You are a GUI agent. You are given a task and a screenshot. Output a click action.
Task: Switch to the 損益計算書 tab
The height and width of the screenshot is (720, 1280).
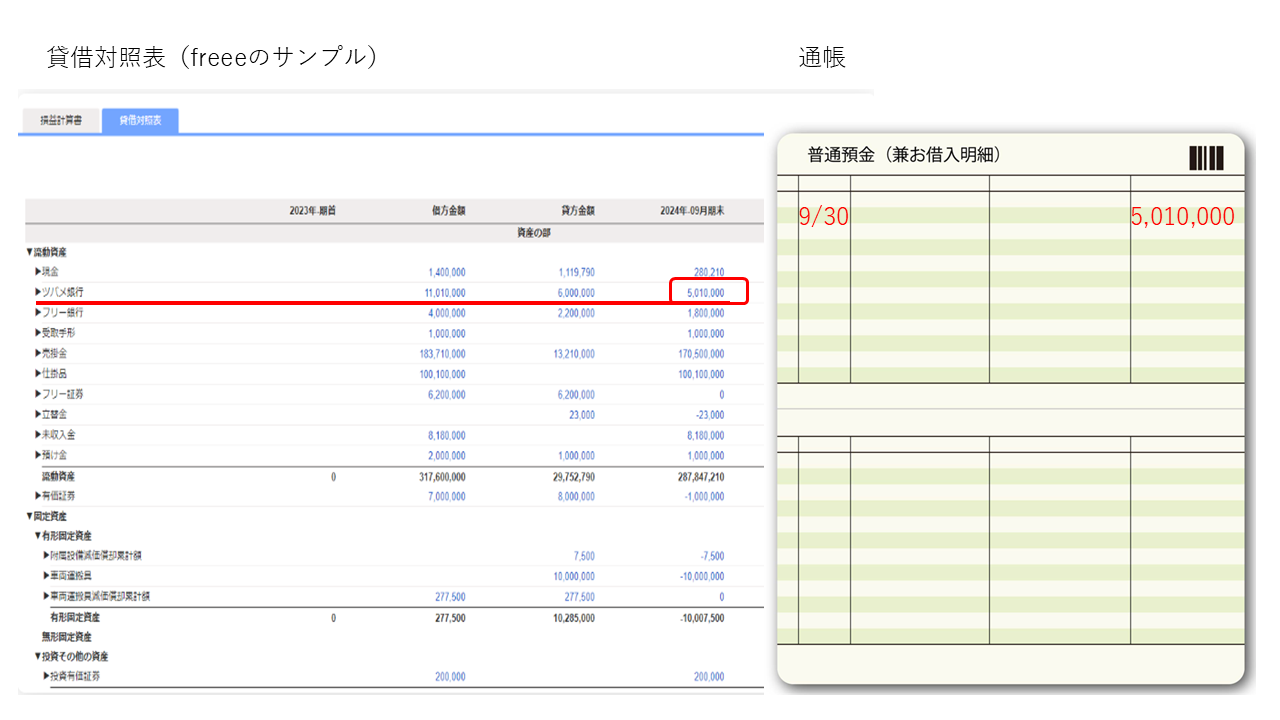point(61,121)
